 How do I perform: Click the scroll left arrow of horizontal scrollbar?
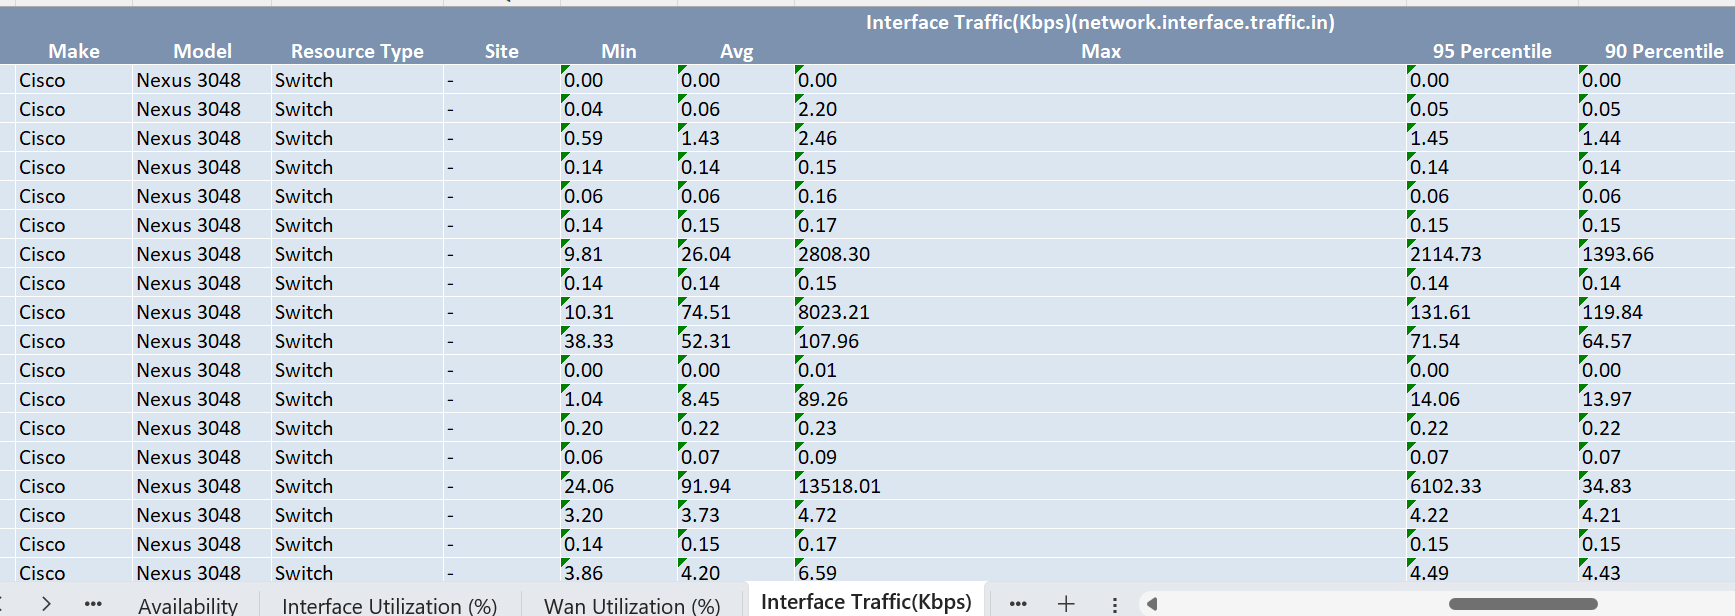1152,604
